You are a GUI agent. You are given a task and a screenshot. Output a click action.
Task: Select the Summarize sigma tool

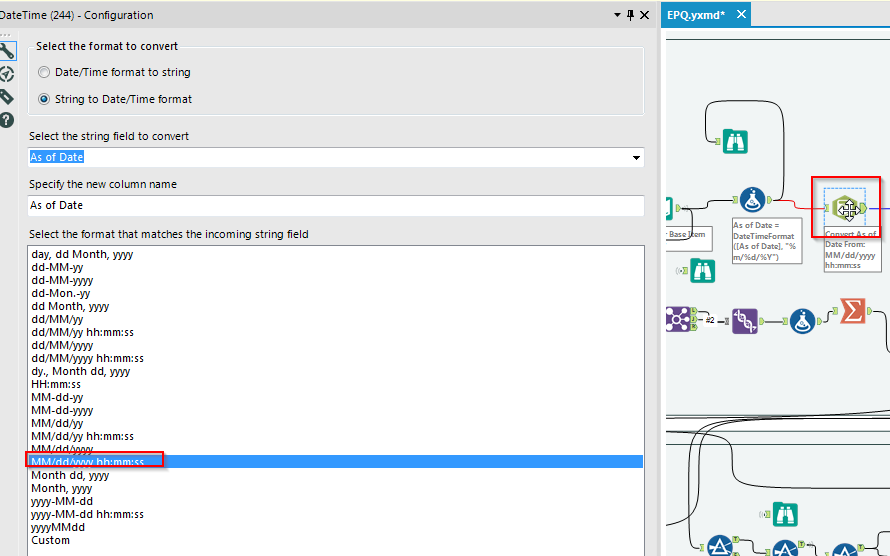coord(853,311)
